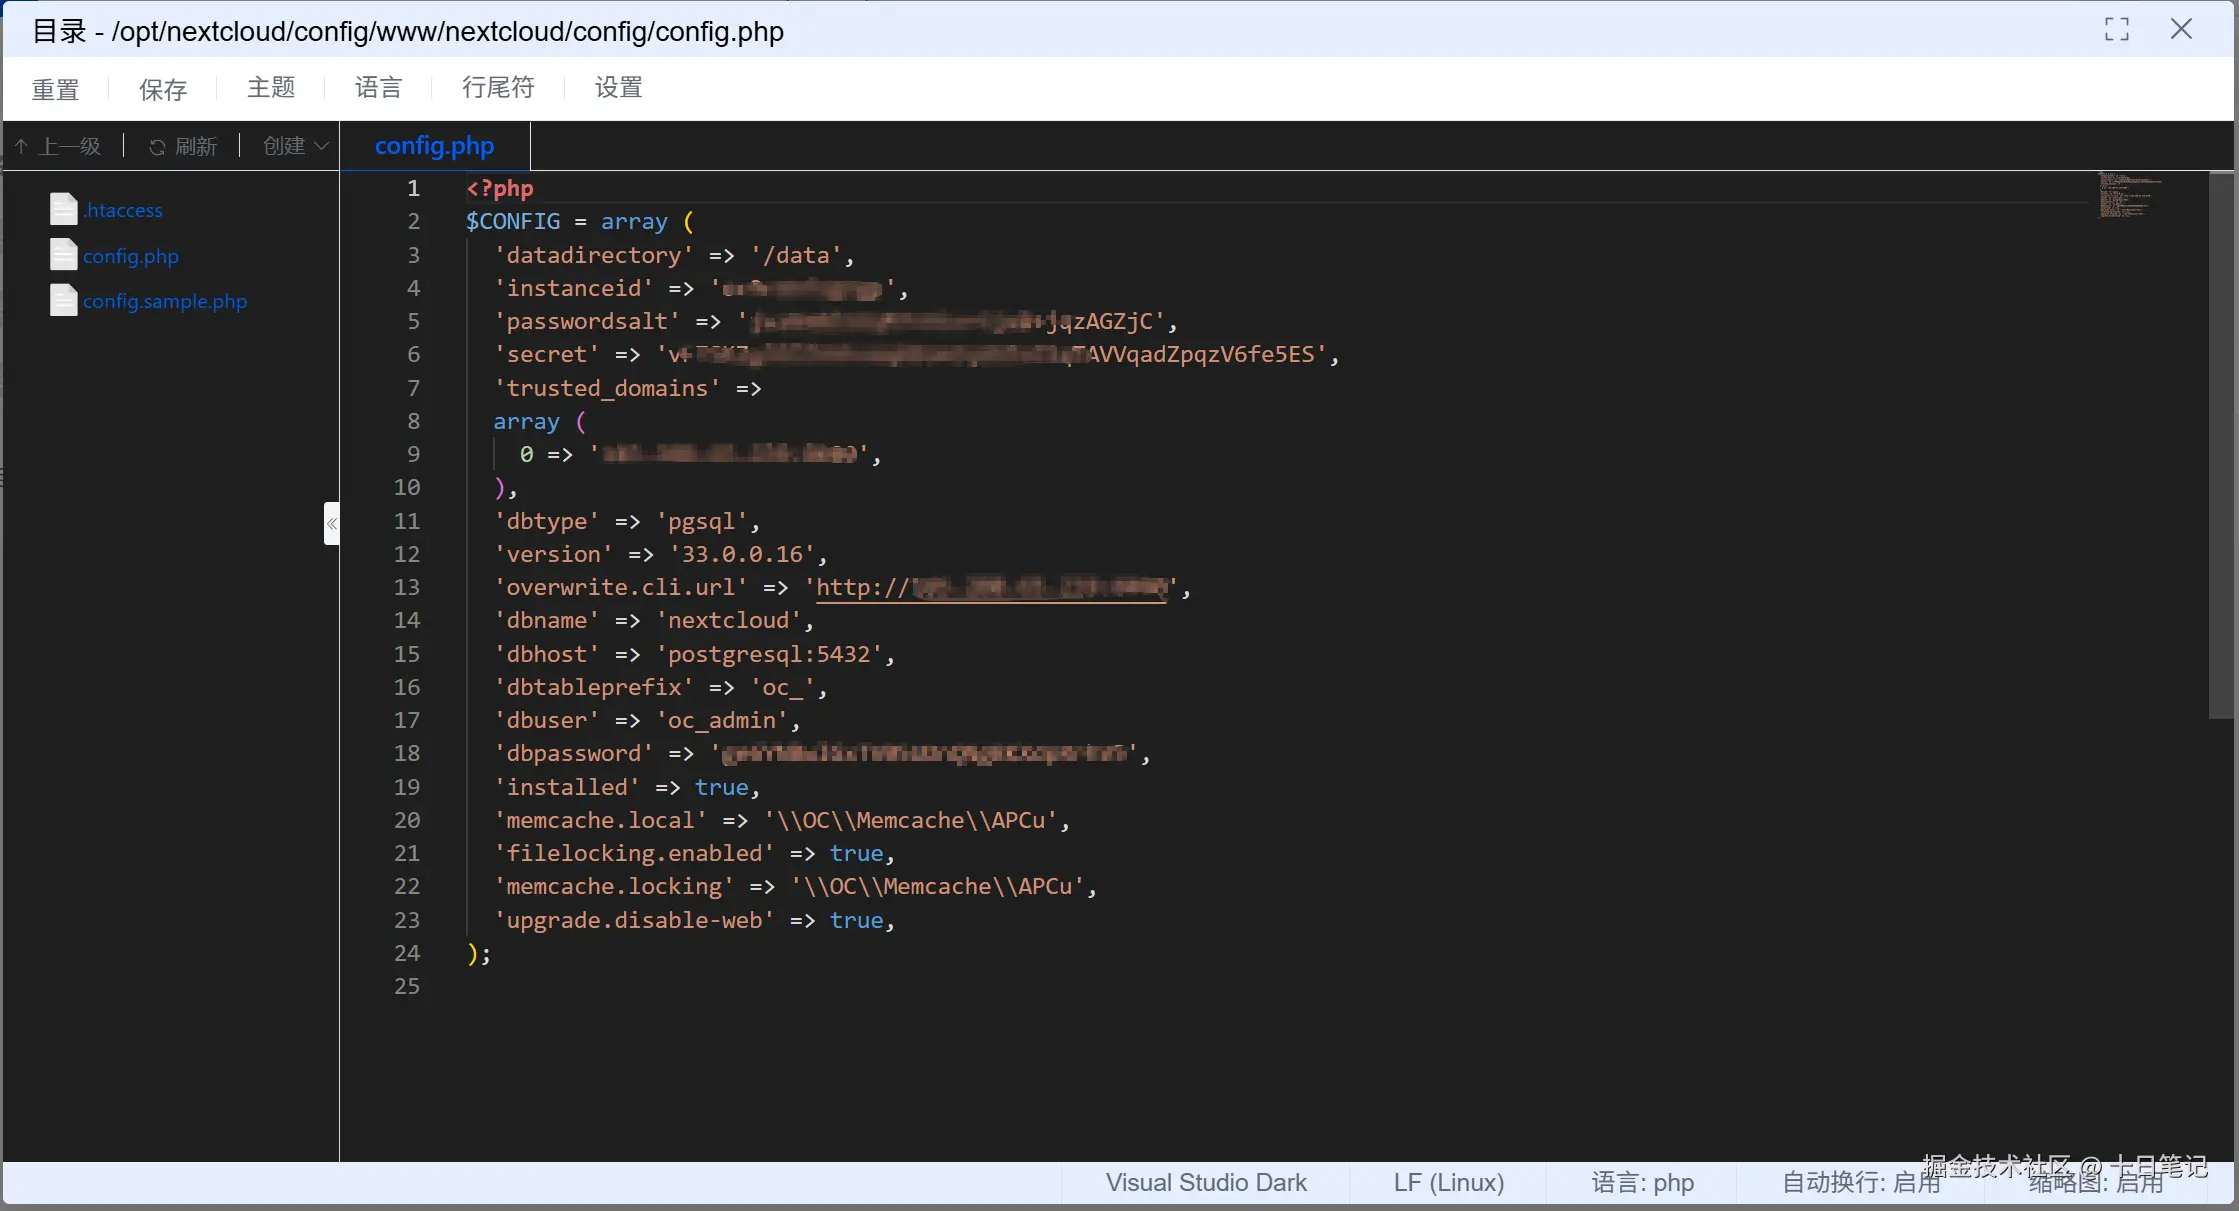The height and width of the screenshot is (1211, 2239).
Task: Click the 保存 save button
Action: tap(163, 90)
